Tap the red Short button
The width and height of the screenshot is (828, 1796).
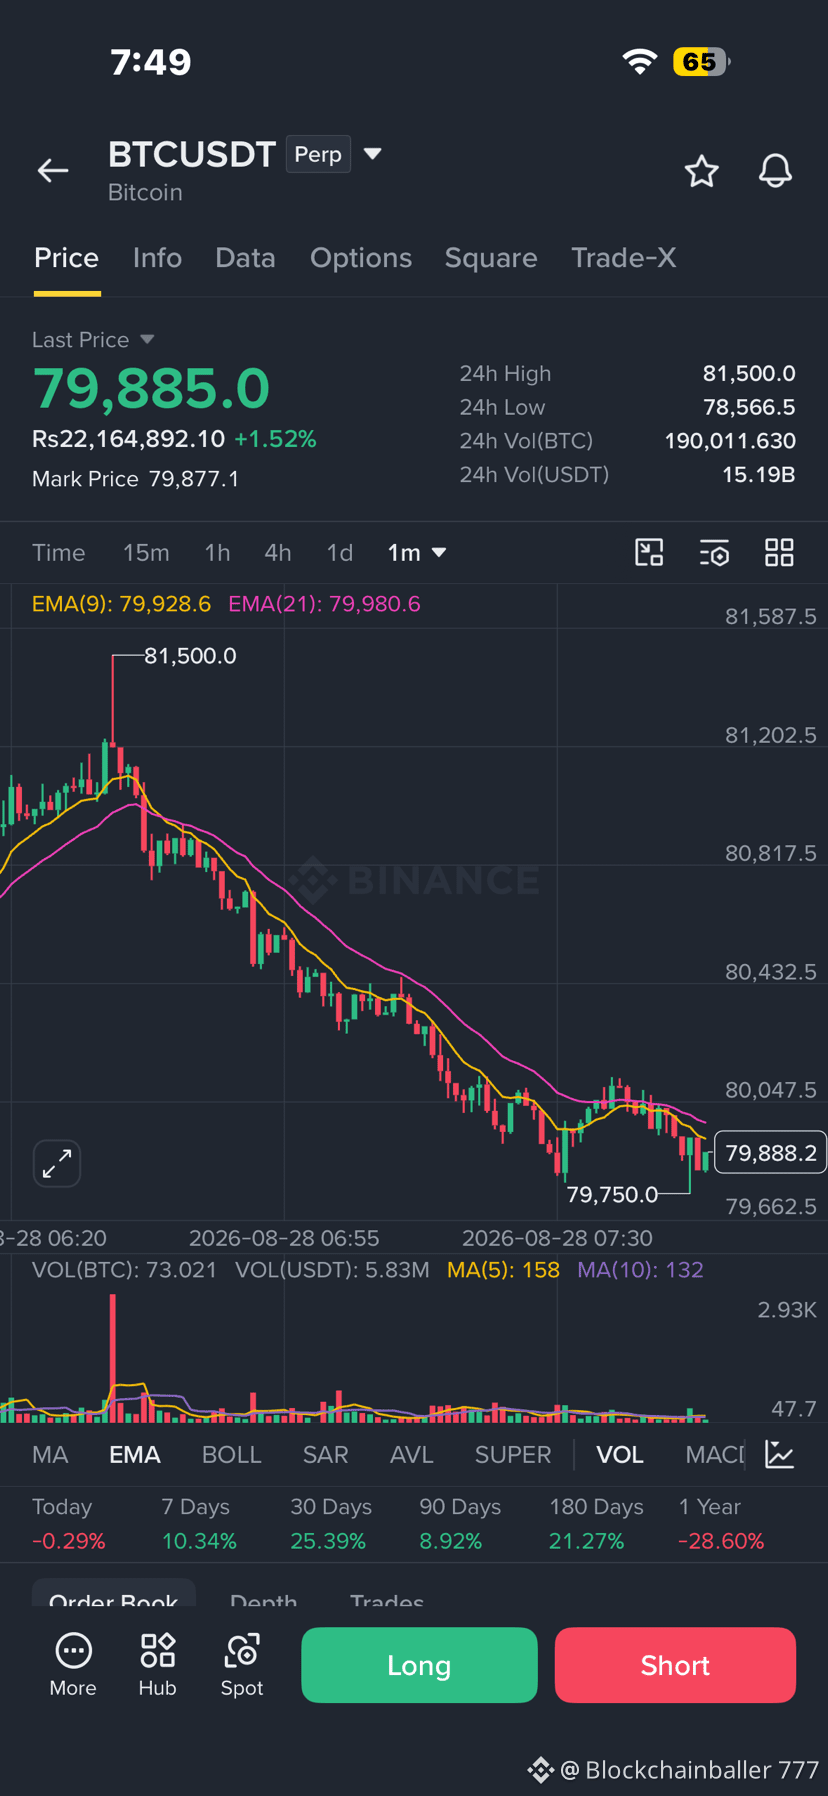(x=675, y=1665)
